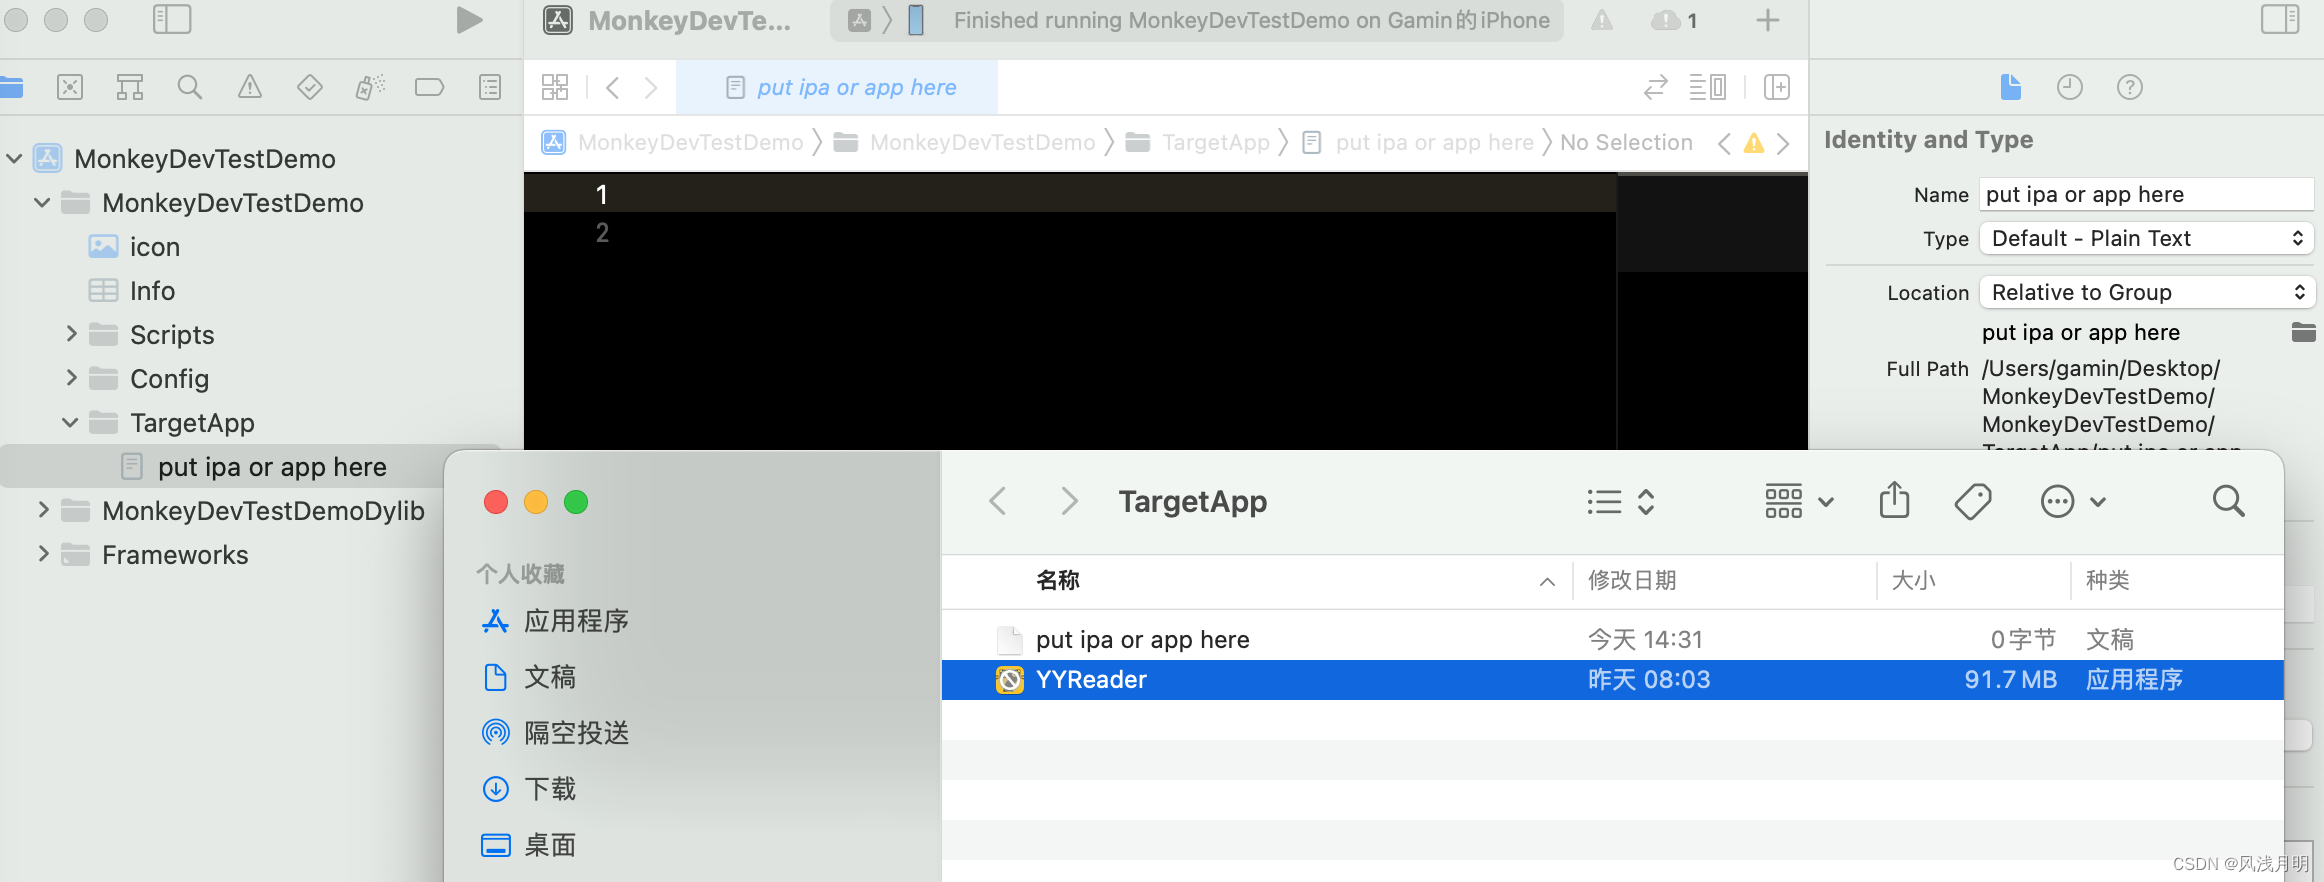Toggle the Xcode inspector panel

[2280, 20]
